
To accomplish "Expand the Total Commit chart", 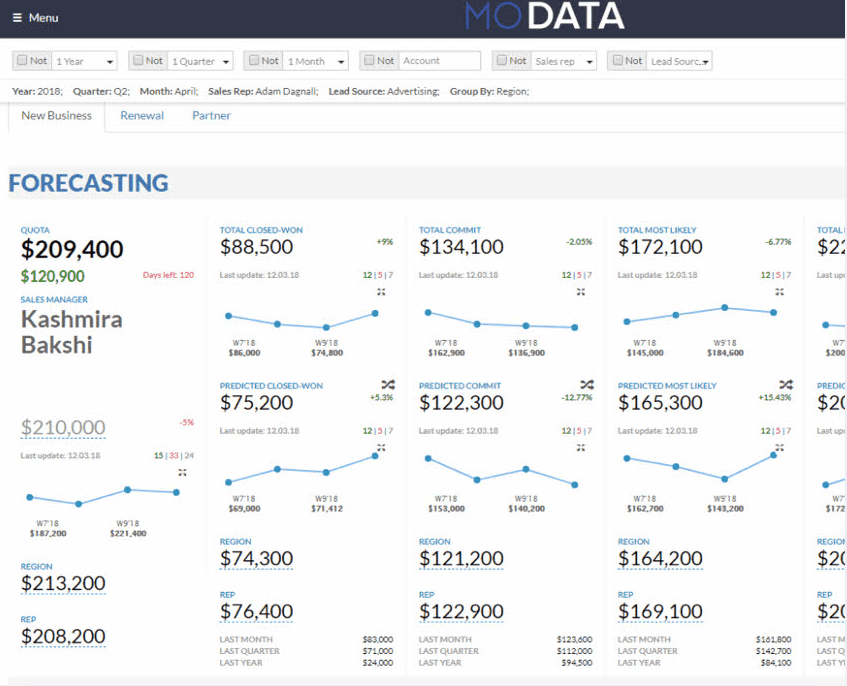I will tap(581, 292).
